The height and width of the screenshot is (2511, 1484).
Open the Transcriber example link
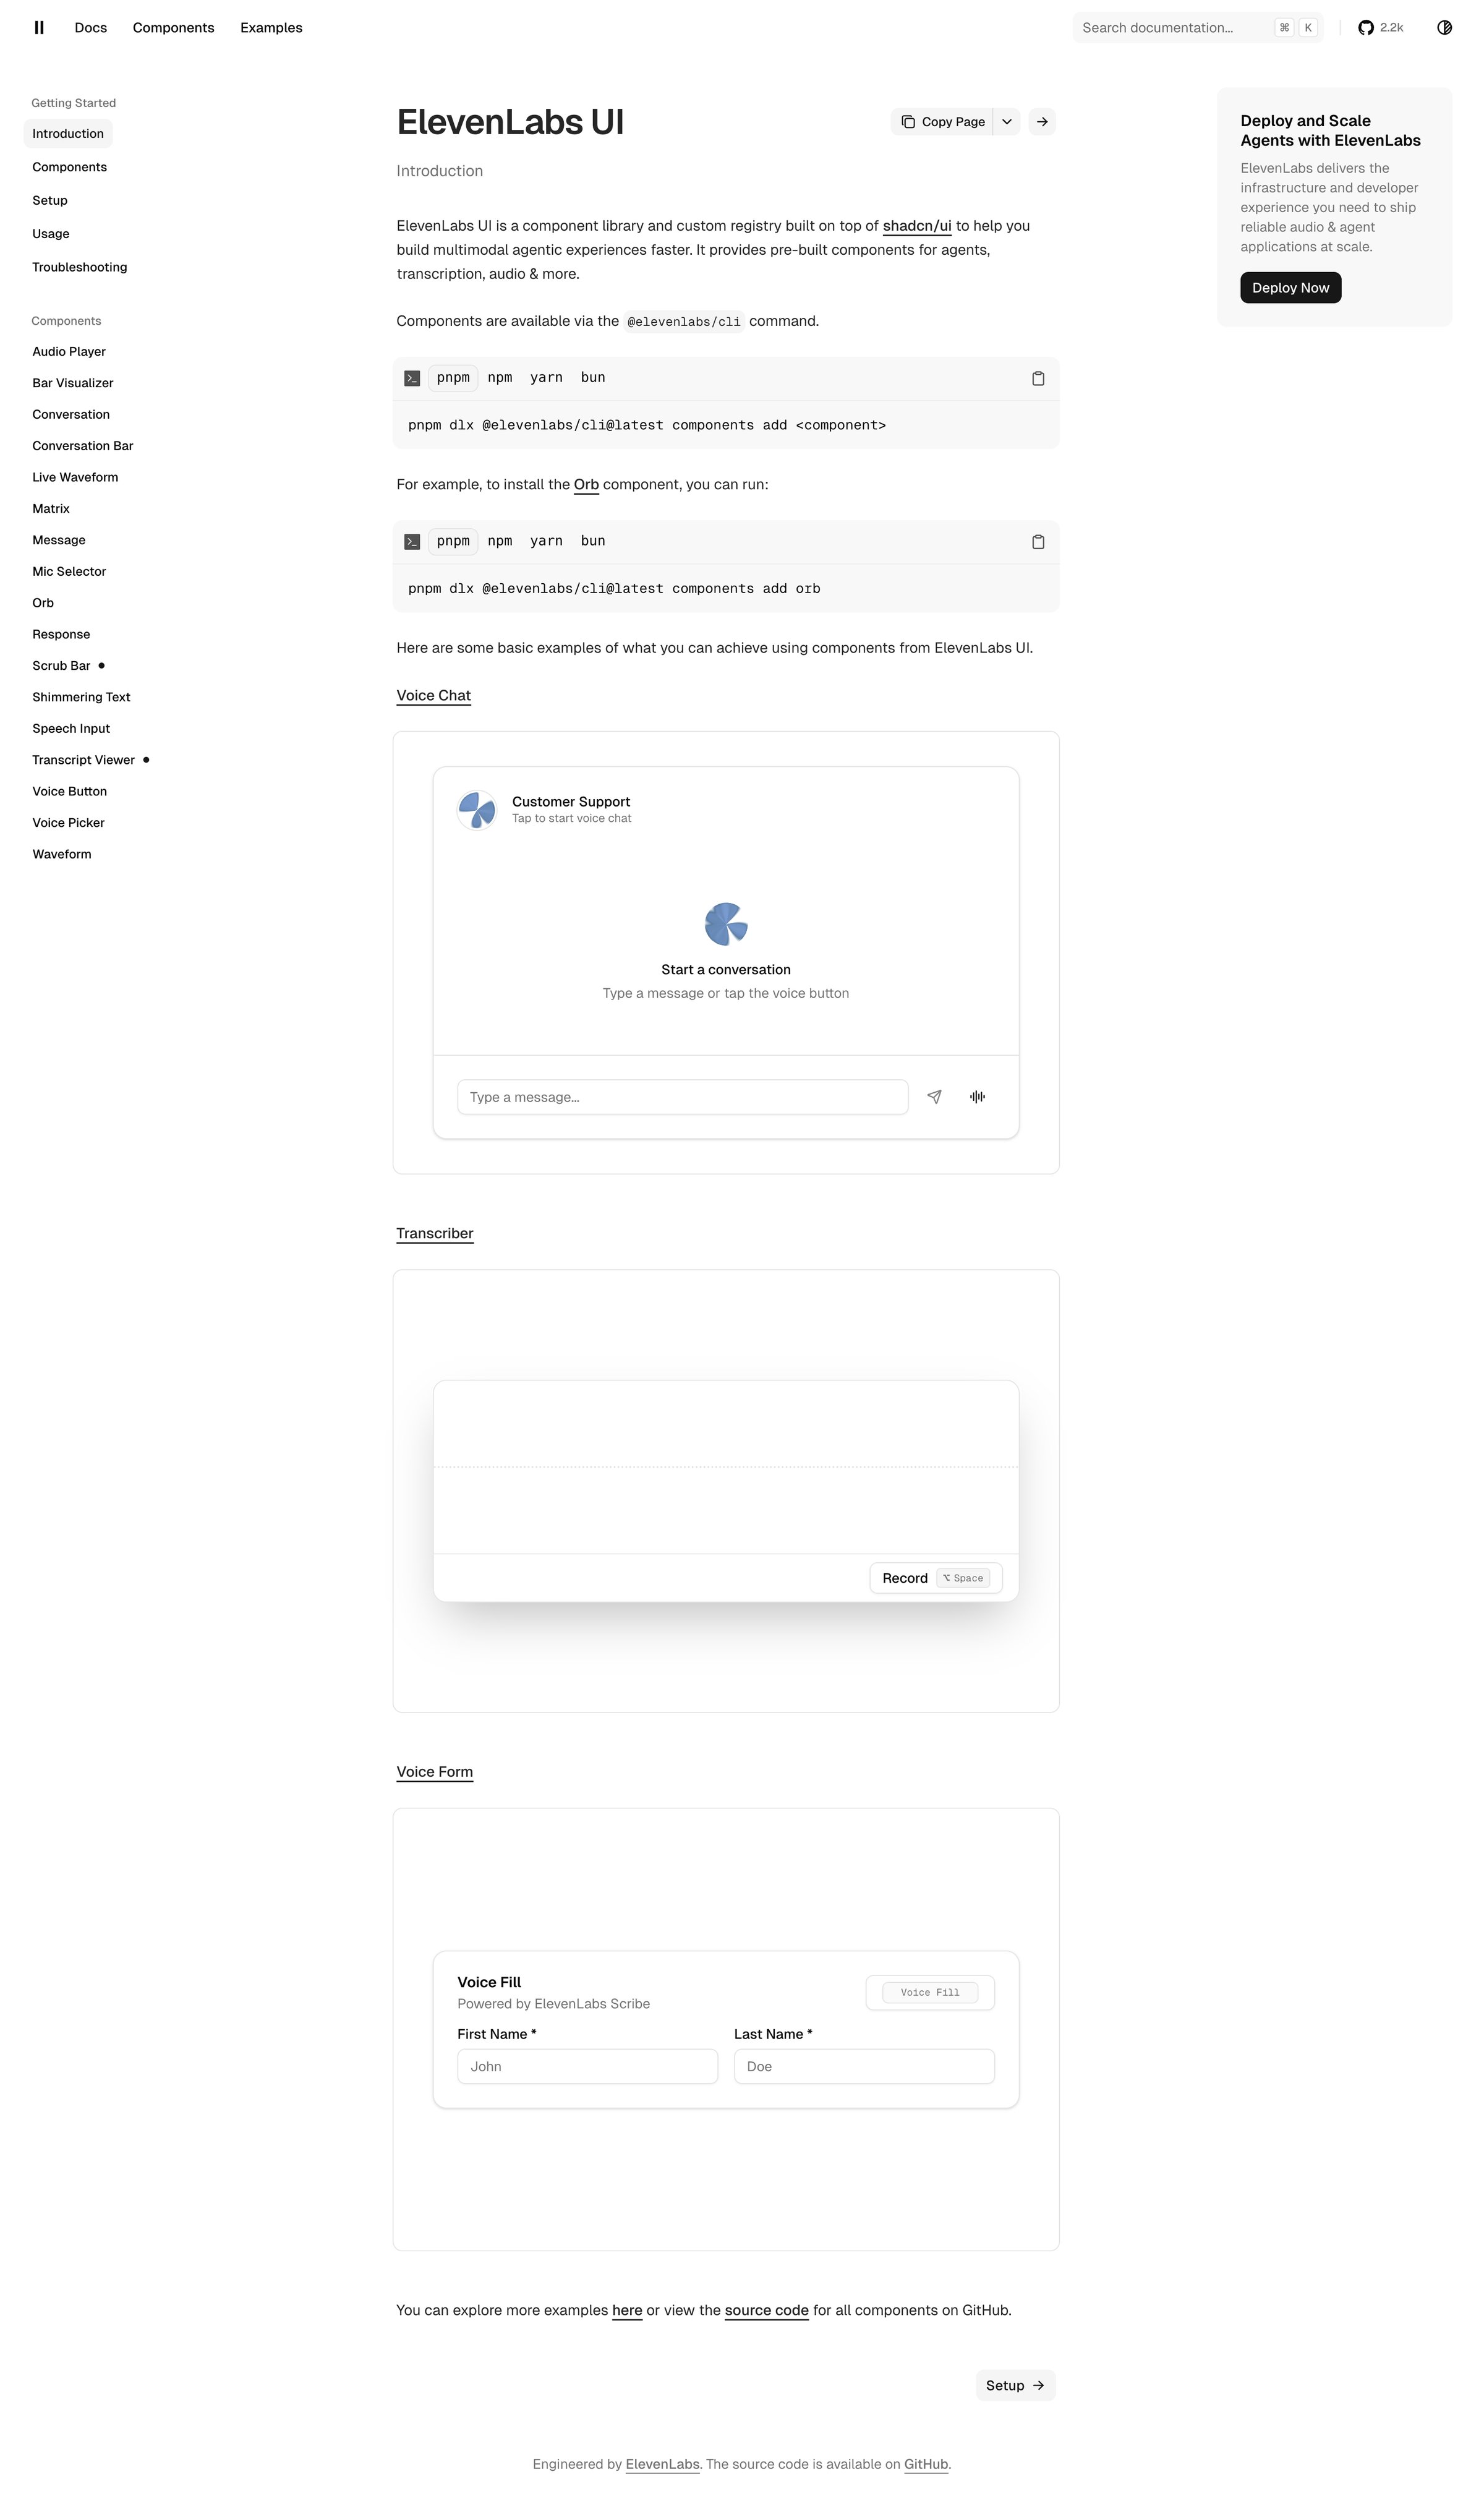coord(435,1234)
